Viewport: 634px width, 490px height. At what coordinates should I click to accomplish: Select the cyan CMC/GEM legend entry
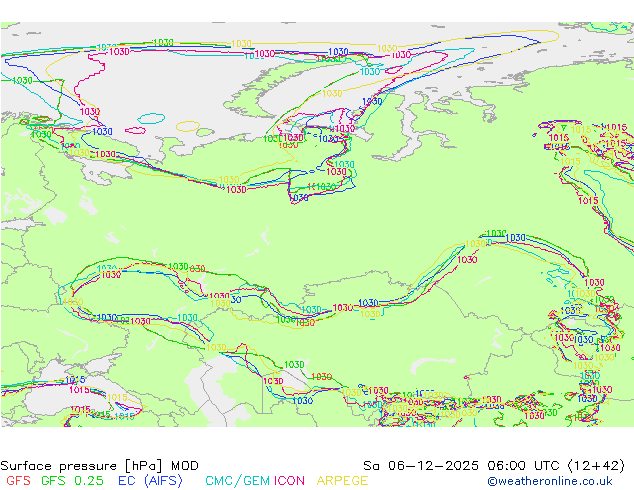pyautogui.click(x=236, y=481)
